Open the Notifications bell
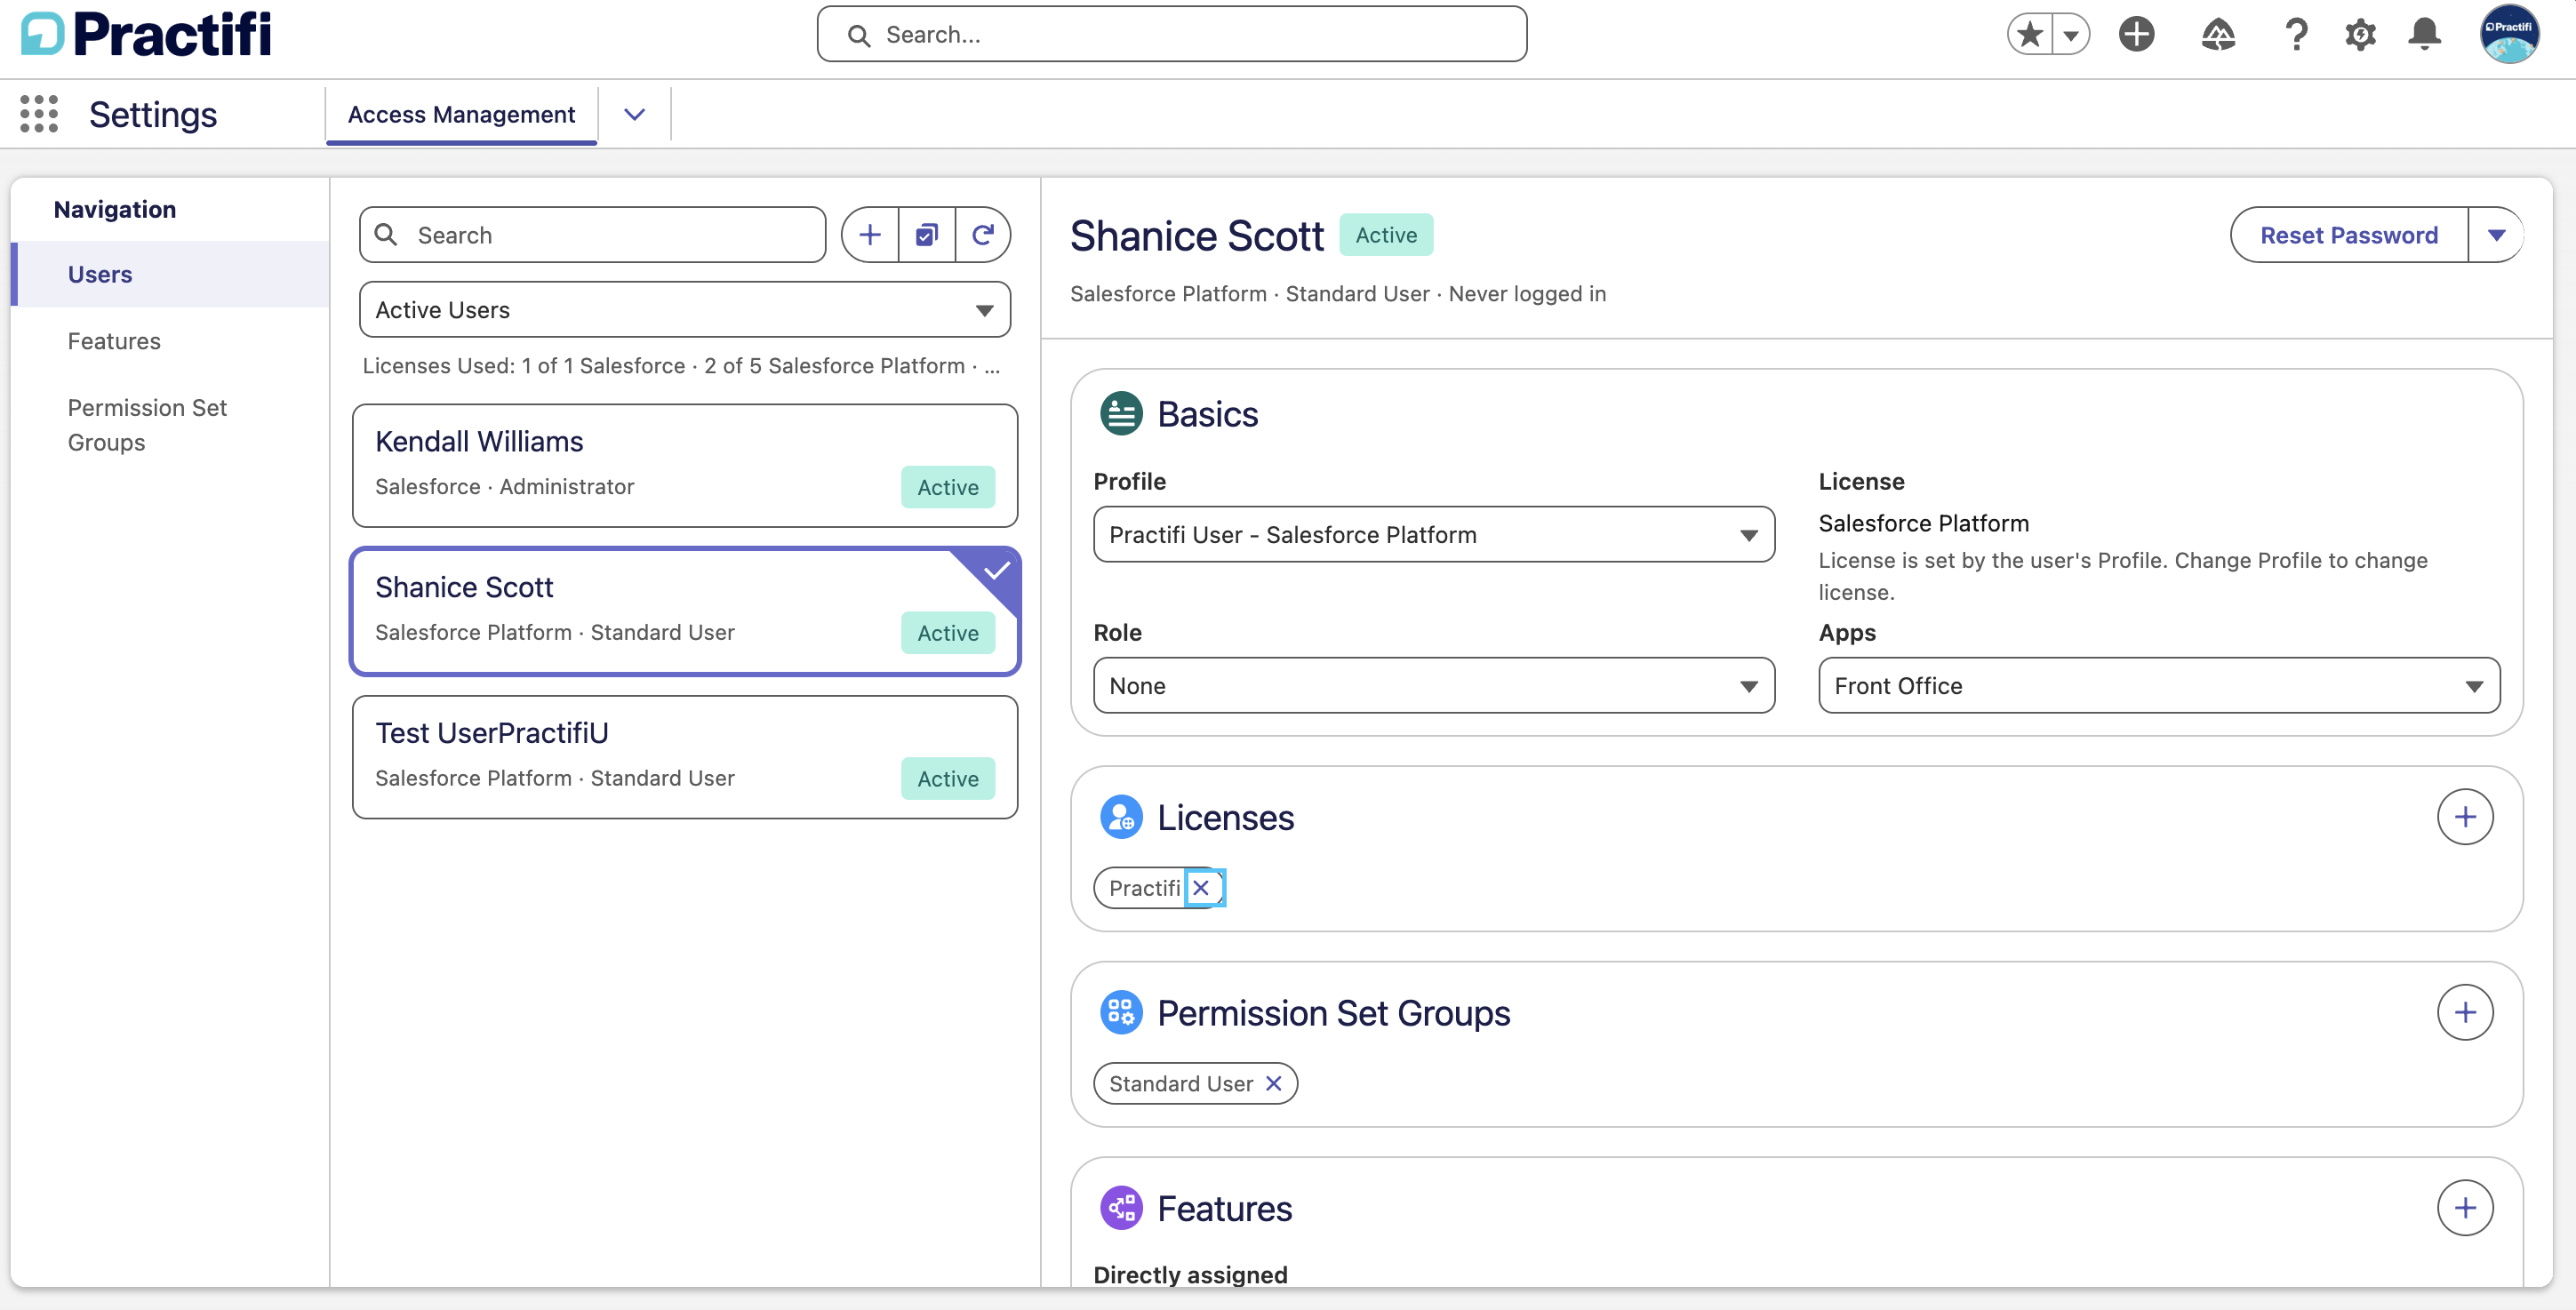 tap(2425, 35)
